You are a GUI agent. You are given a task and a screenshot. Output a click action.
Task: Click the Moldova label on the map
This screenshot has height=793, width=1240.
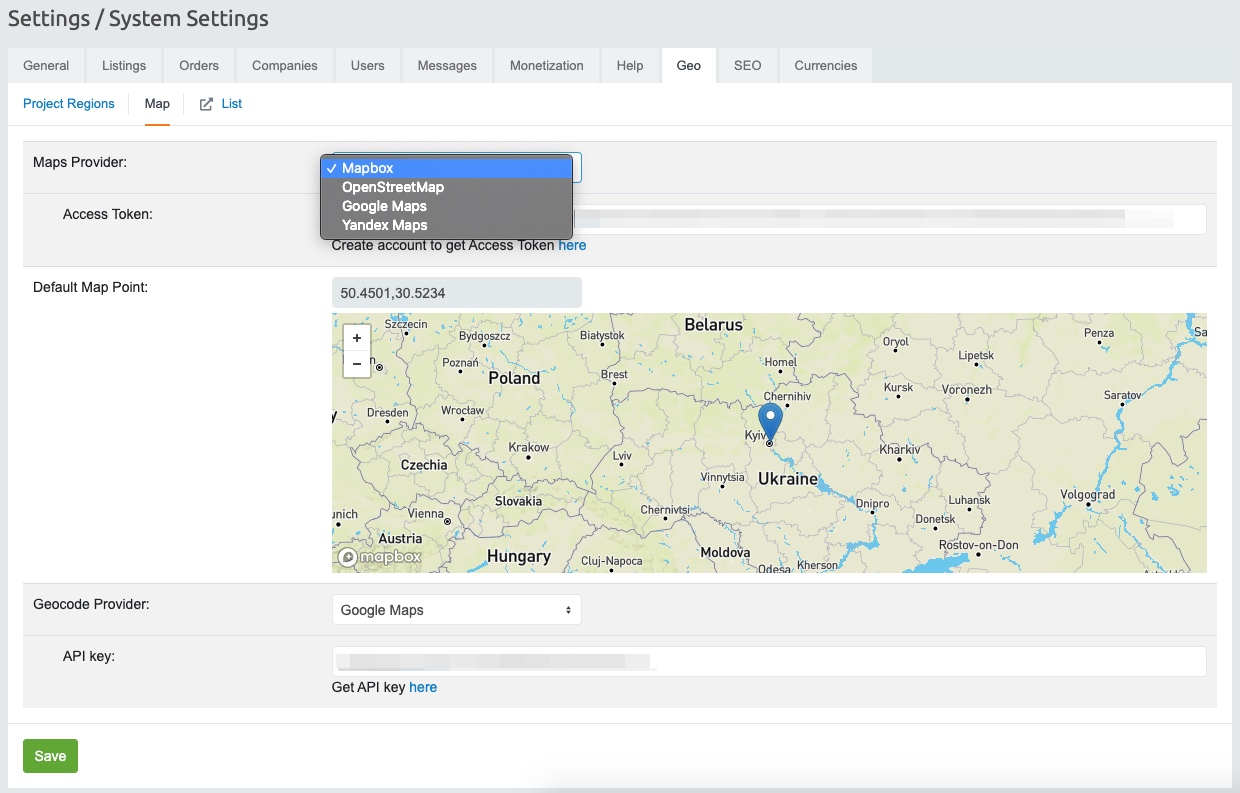(x=725, y=552)
